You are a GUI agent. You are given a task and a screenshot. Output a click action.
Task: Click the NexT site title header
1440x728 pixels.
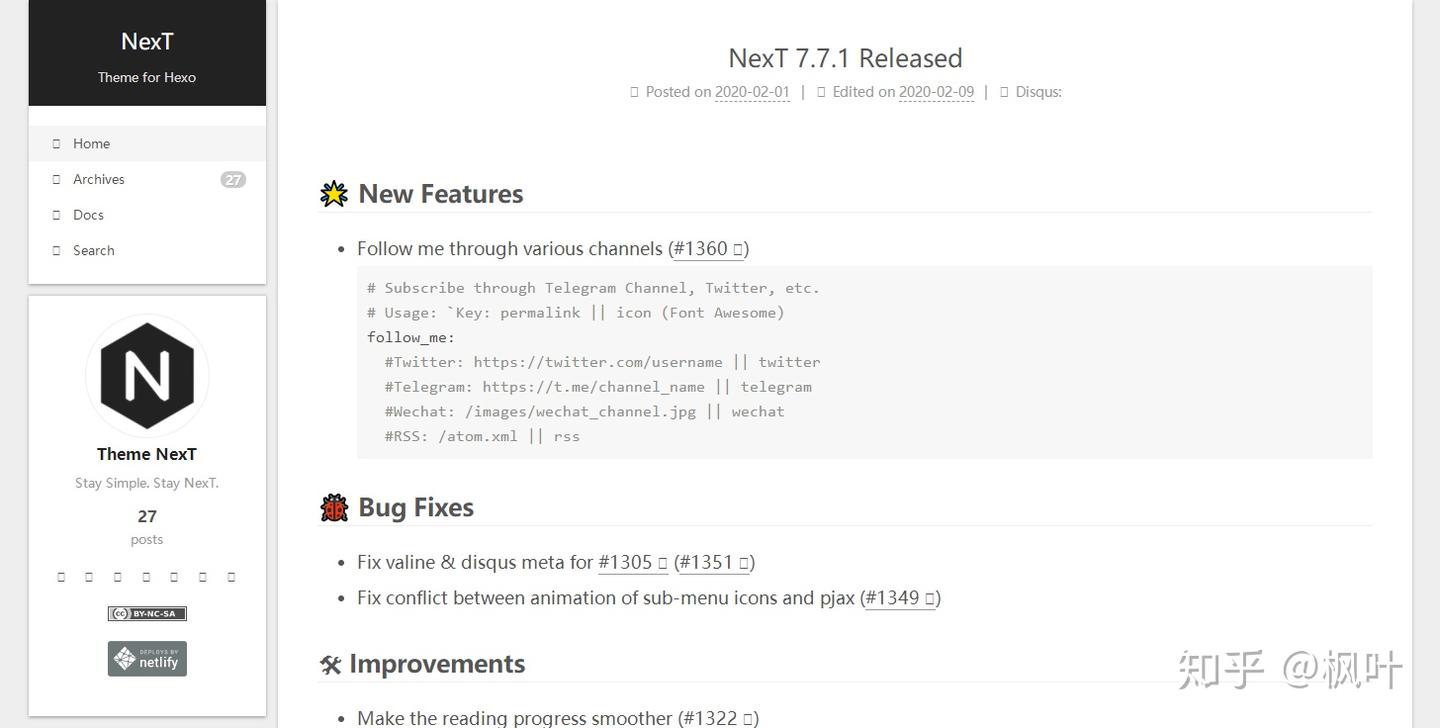point(147,42)
